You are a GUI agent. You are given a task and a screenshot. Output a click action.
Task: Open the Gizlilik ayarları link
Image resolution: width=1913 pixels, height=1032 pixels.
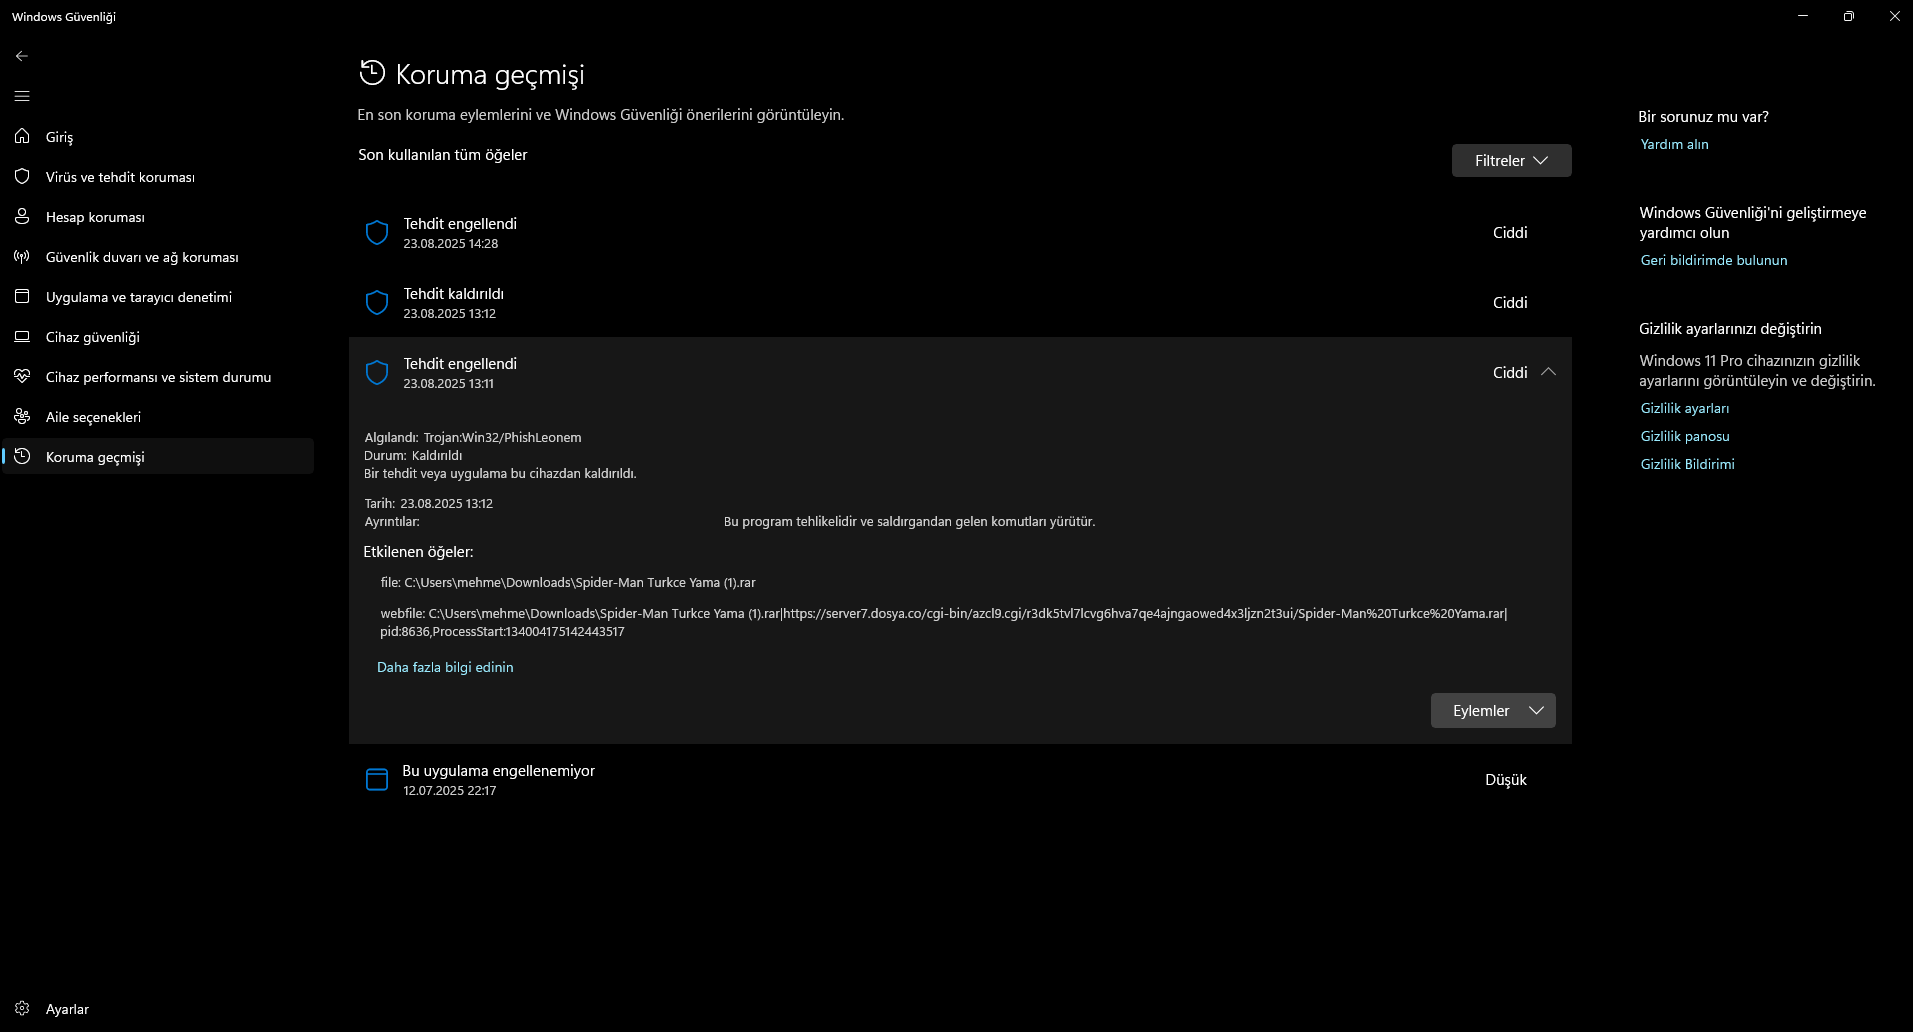click(1685, 408)
